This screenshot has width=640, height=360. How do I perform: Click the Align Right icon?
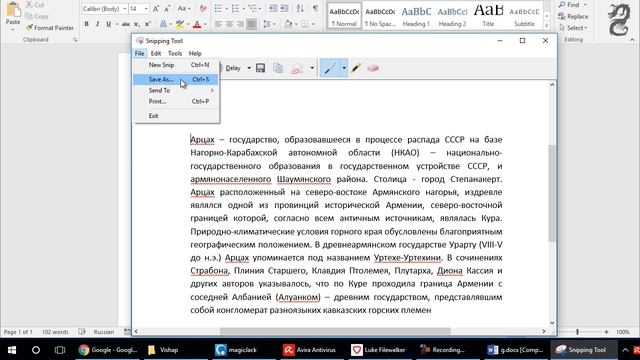click(x=240, y=24)
